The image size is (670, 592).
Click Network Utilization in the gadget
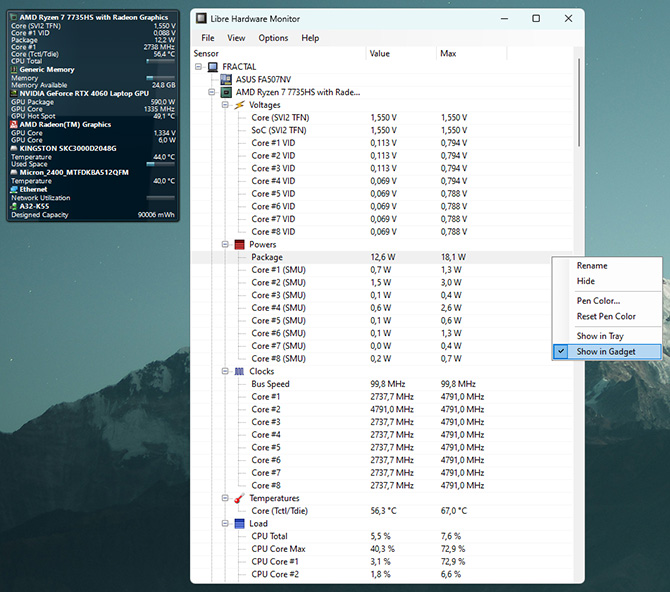point(41,198)
